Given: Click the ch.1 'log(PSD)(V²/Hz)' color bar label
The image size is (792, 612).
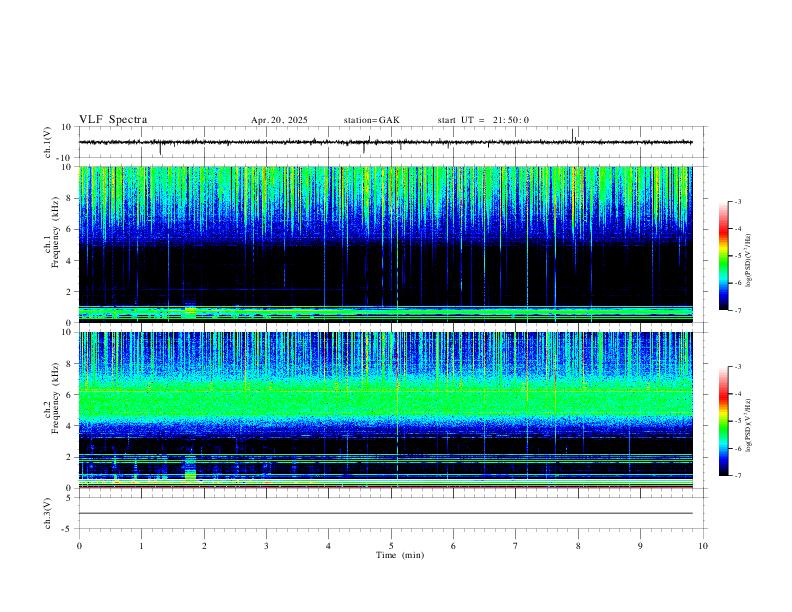Looking at the screenshot, I should point(749,260).
